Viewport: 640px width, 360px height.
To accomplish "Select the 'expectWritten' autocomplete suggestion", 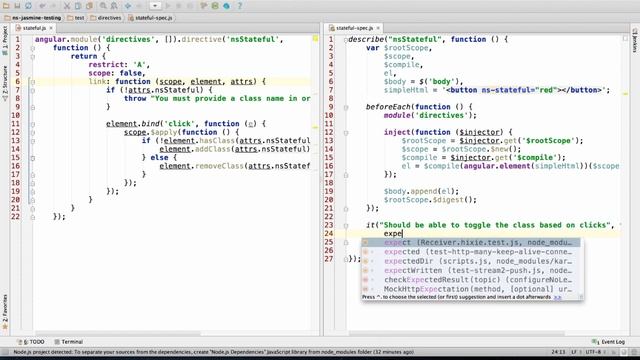I will coord(471,271).
